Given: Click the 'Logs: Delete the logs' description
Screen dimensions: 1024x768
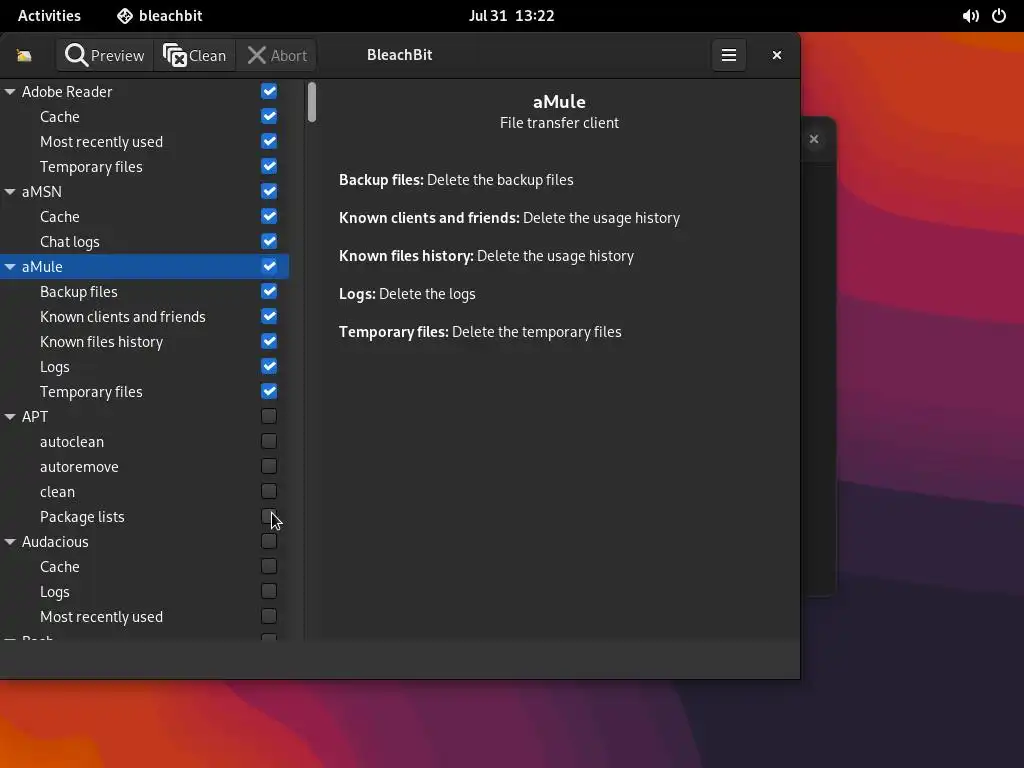Looking at the screenshot, I should [x=407, y=294].
